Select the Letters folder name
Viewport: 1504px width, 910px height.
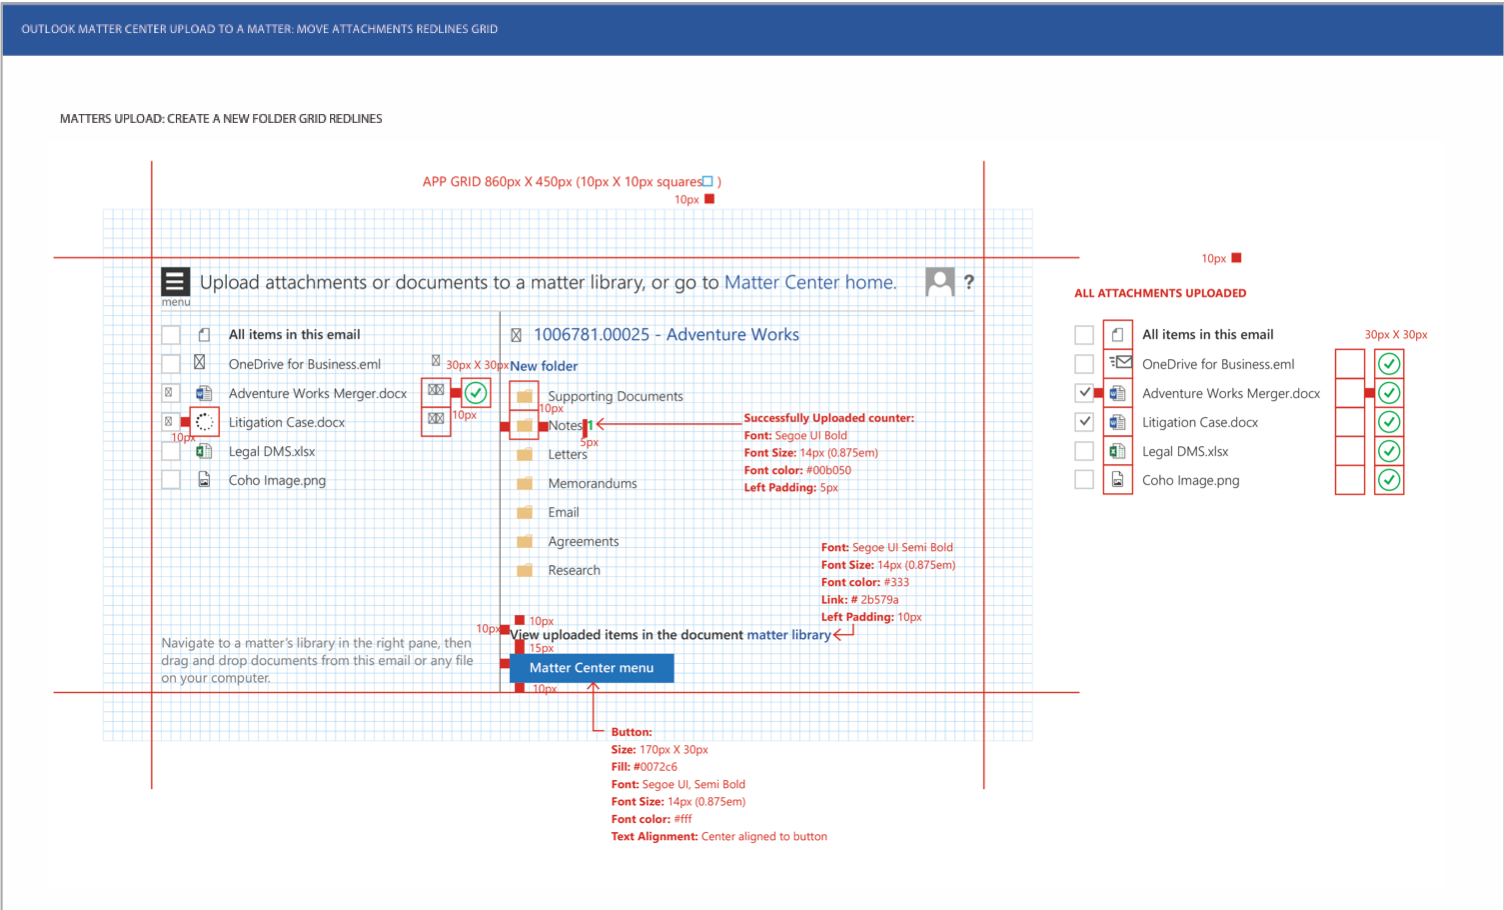point(567,454)
